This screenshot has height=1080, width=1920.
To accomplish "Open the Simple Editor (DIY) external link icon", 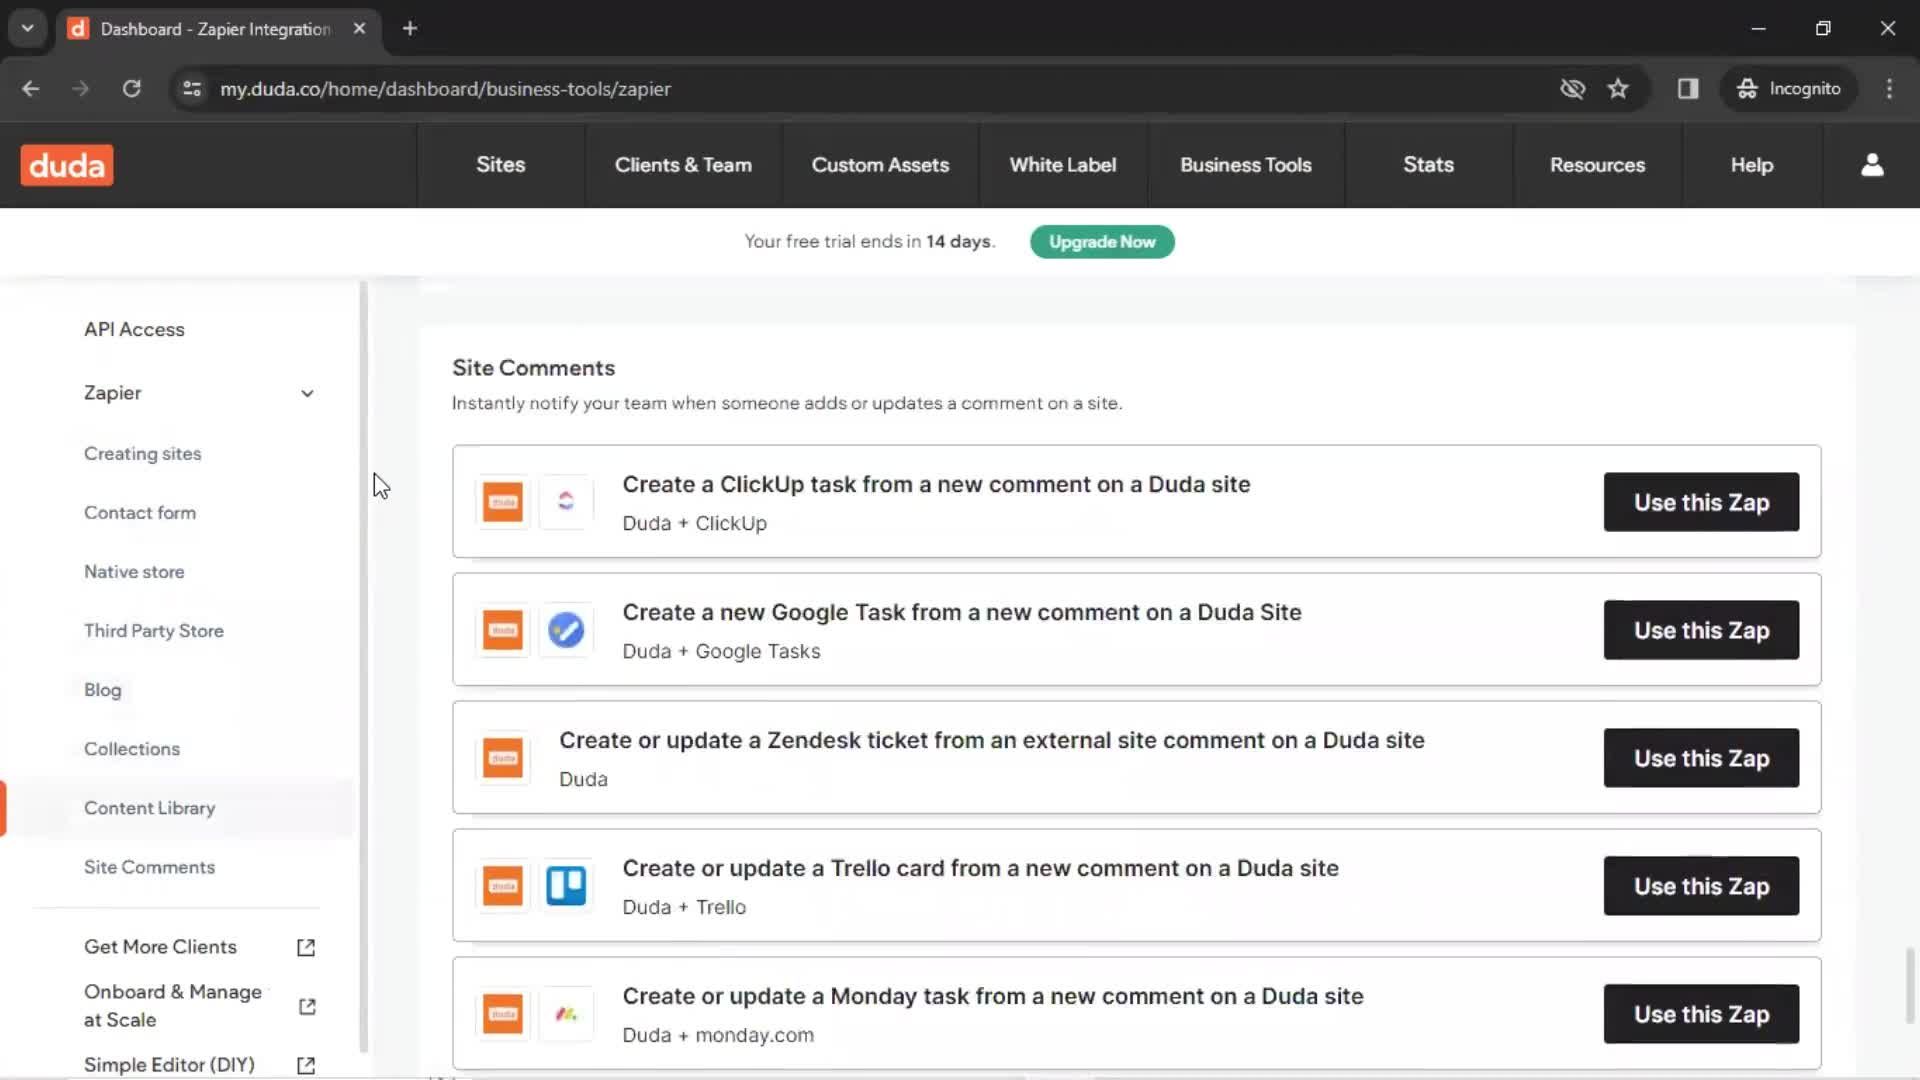I will [x=306, y=1065].
